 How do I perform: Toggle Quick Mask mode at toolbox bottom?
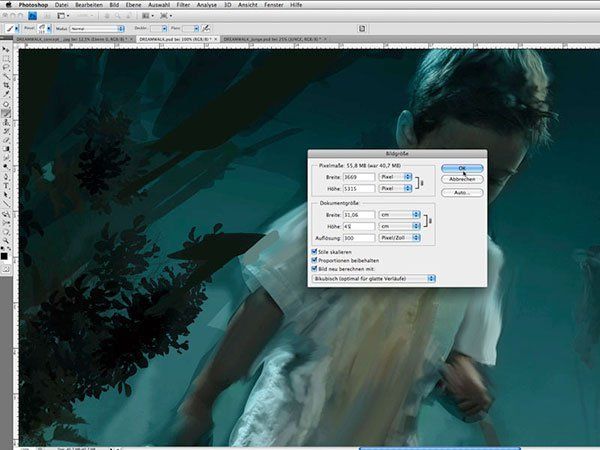(x=6, y=270)
